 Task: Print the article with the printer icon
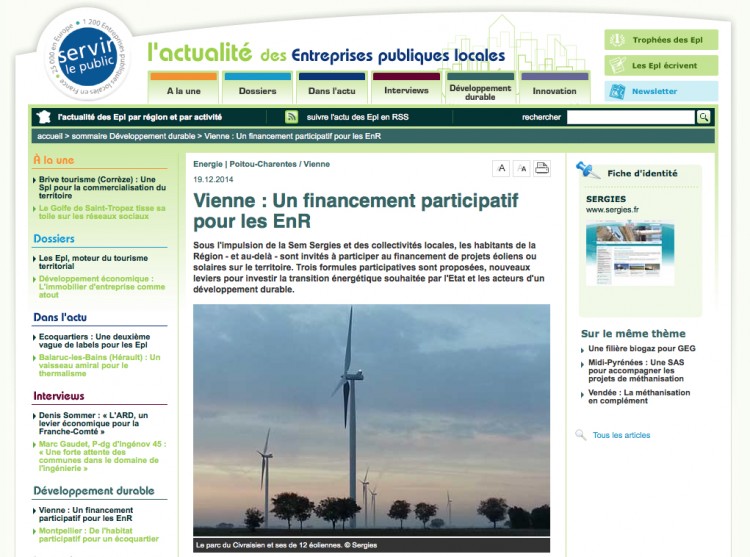tap(542, 168)
